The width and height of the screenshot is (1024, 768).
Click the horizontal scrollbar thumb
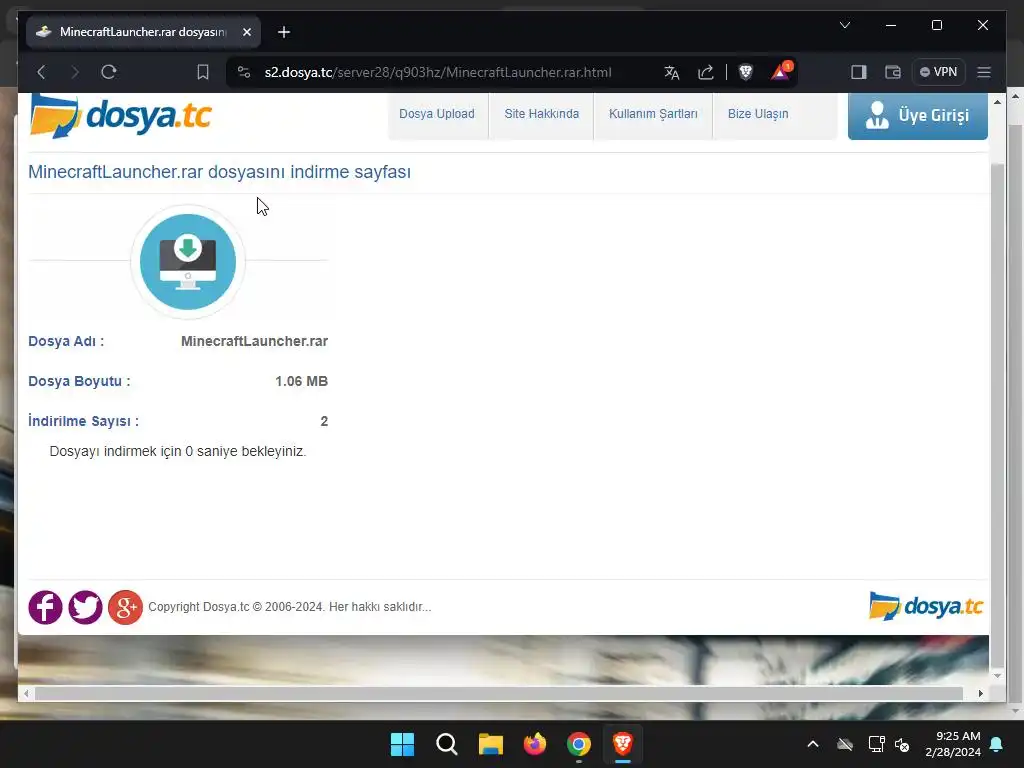499,694
